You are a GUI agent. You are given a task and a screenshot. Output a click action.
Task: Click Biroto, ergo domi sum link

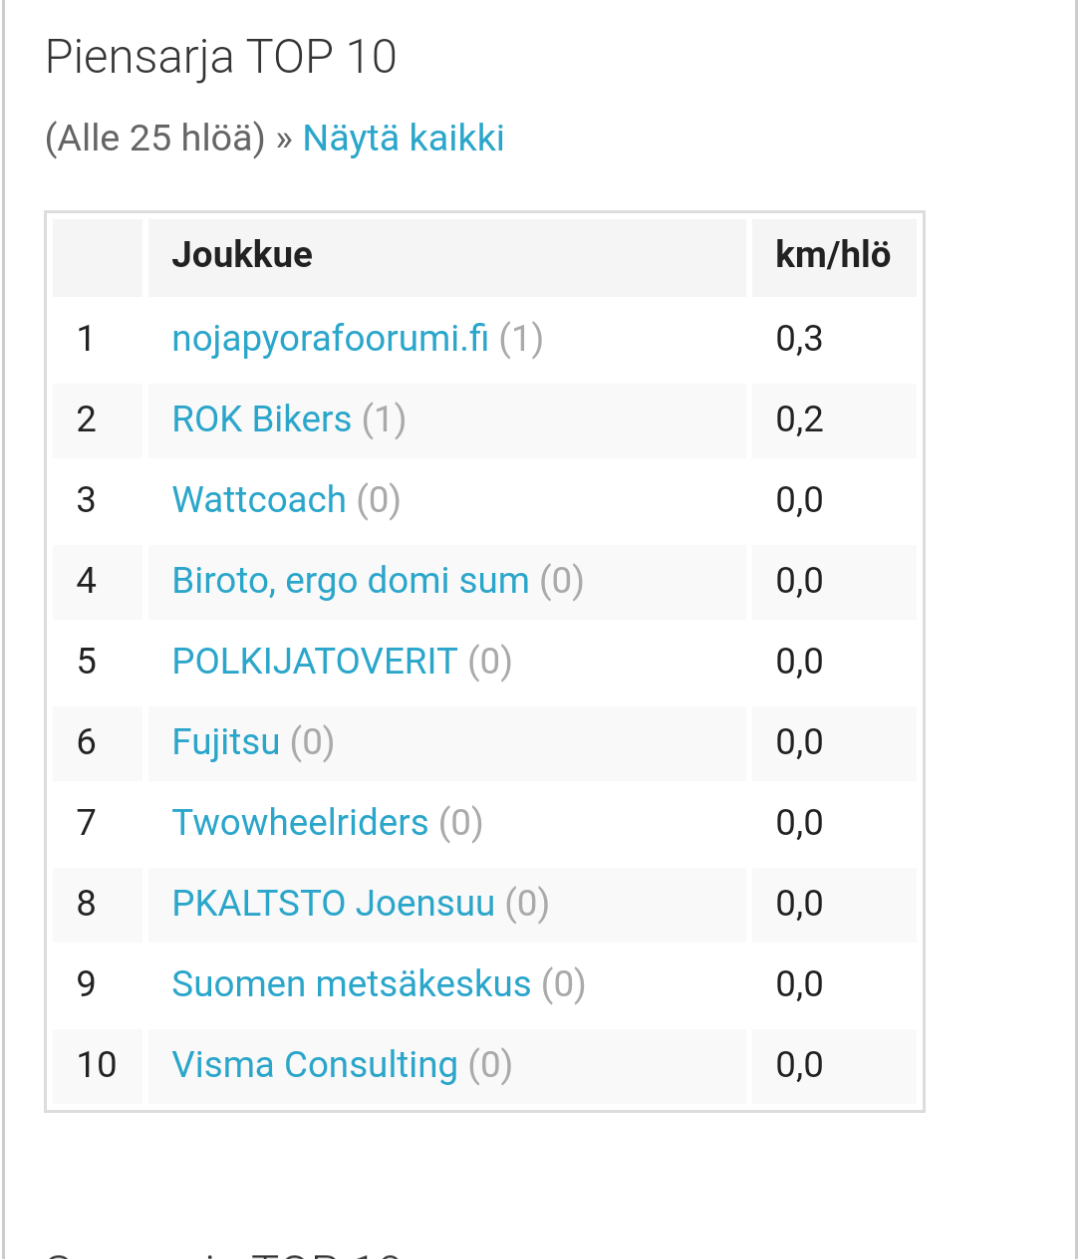tap(350, 581)
